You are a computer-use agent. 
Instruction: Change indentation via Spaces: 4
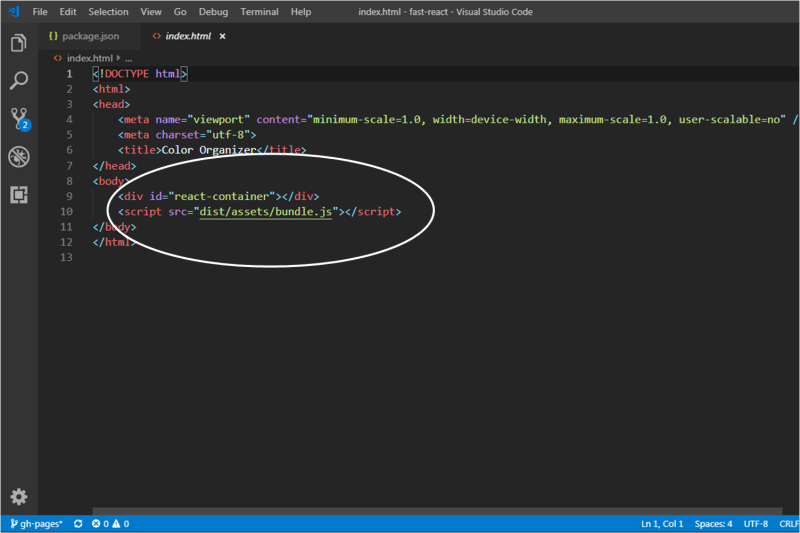coord(713,524)
